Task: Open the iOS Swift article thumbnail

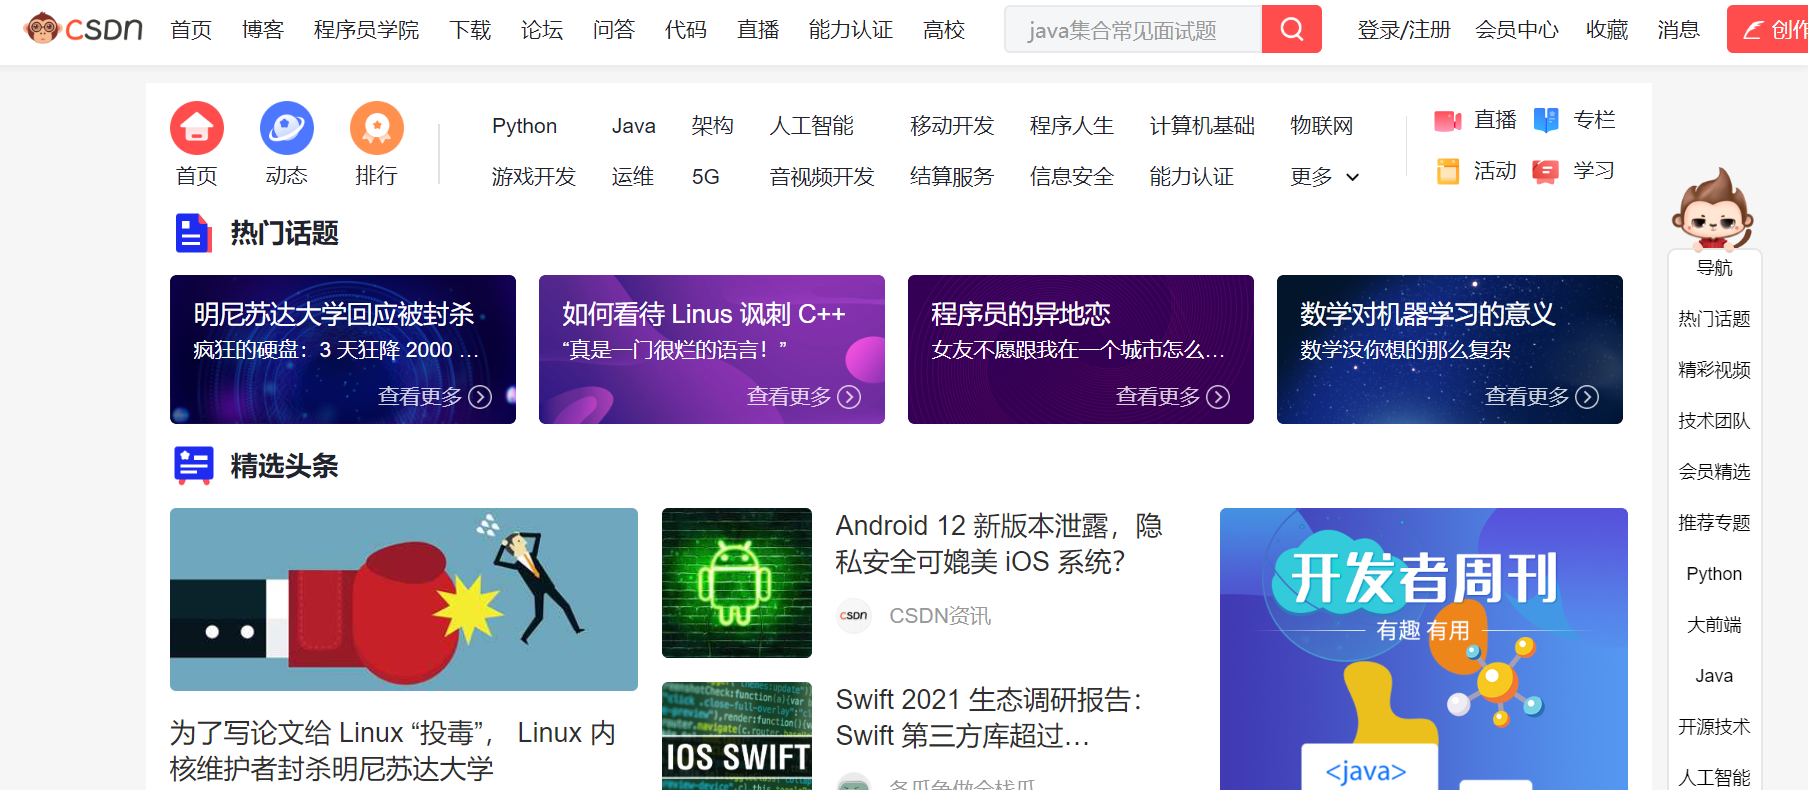Action: click(x=737, y=736)
